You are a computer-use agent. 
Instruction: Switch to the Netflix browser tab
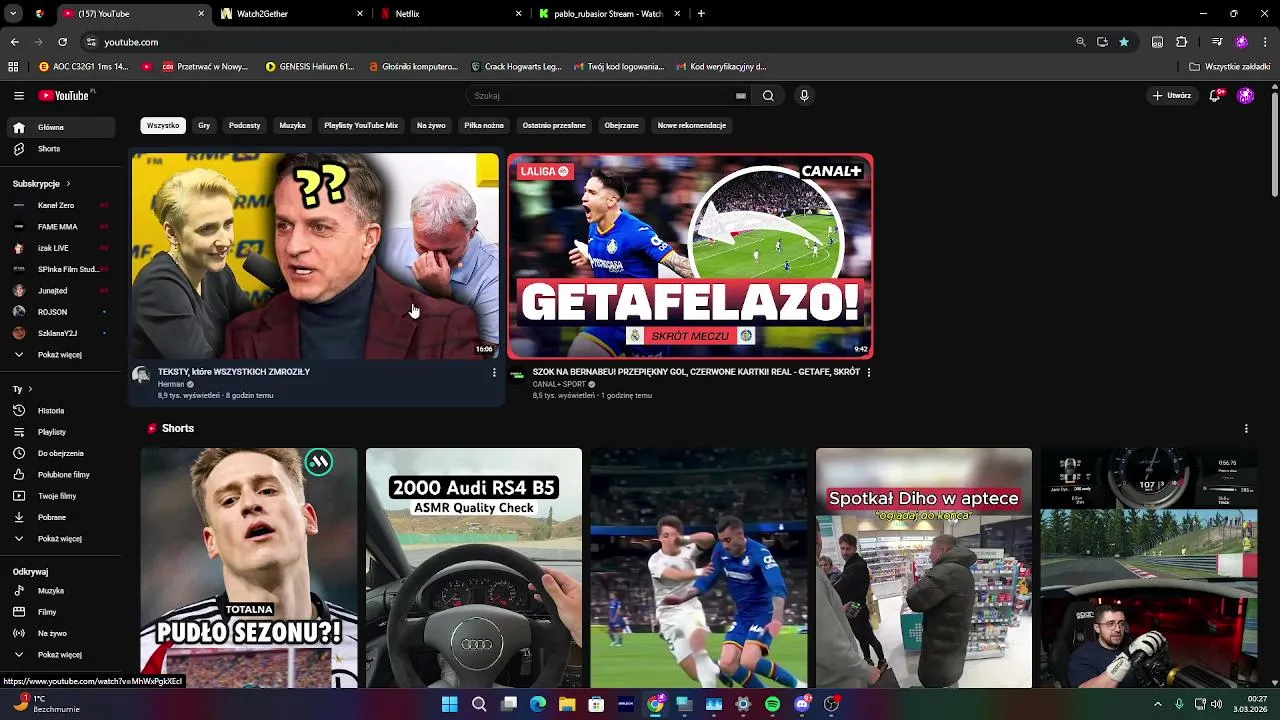tap(452, 14)
